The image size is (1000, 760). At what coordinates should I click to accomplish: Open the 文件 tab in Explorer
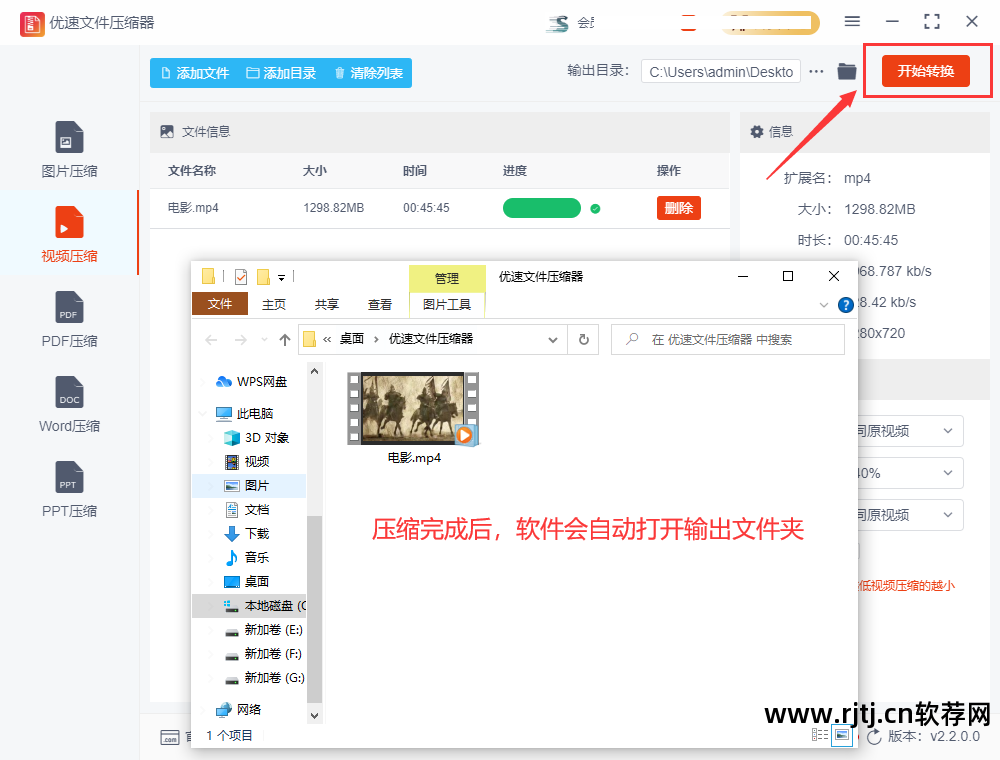click(219, 304)
